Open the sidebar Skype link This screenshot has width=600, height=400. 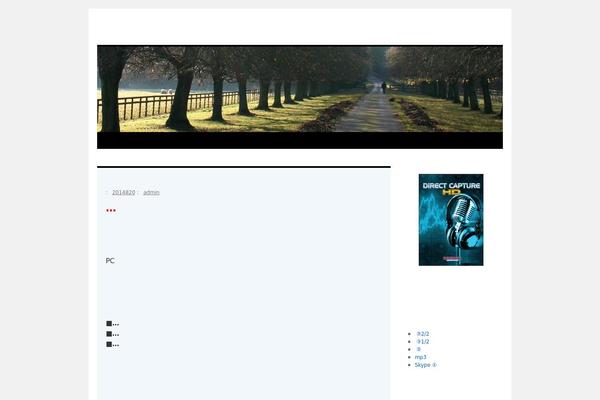(x=426, y=365)
